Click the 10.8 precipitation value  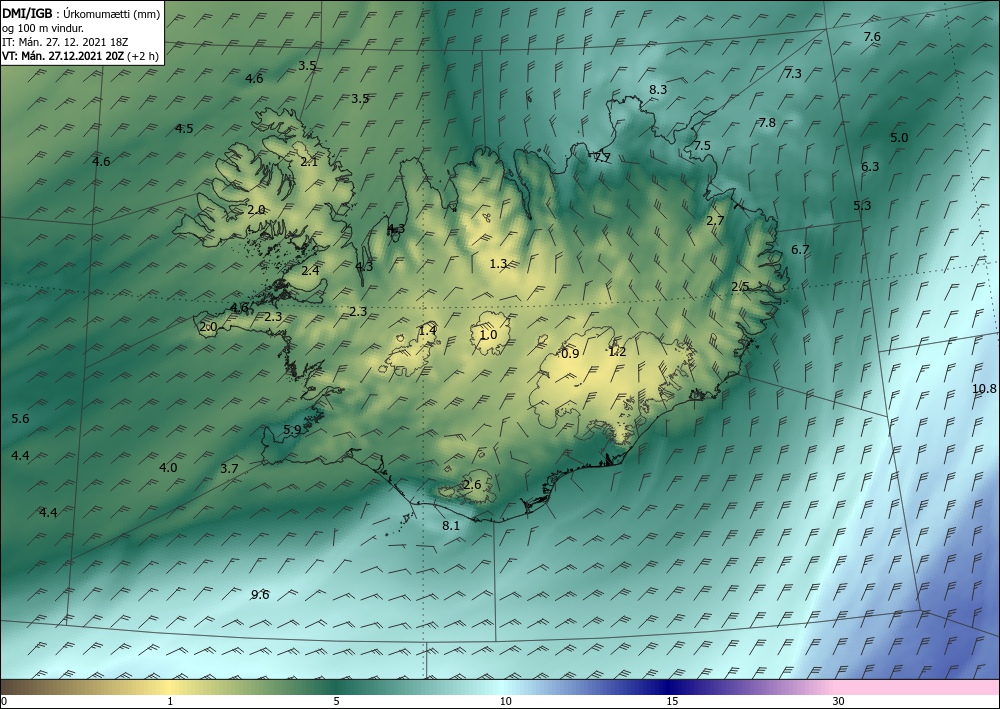pos(984,389)
